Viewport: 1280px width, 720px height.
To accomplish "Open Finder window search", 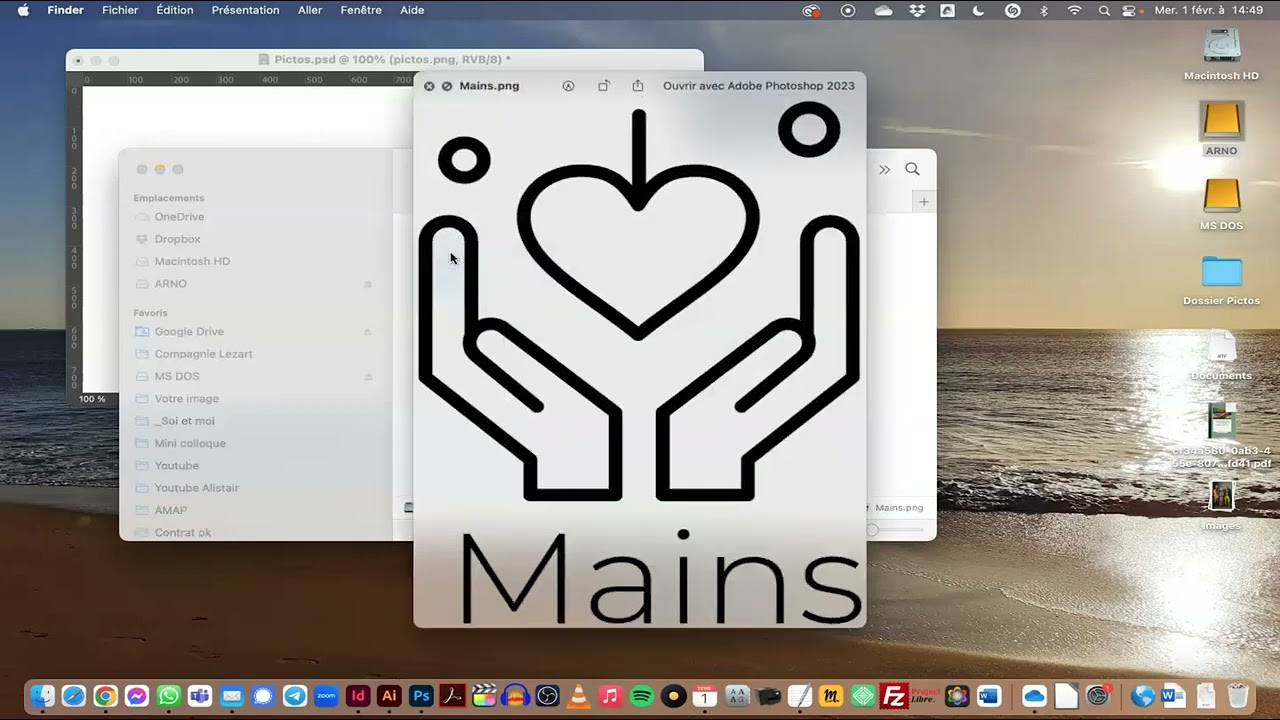I will point(912,169).
